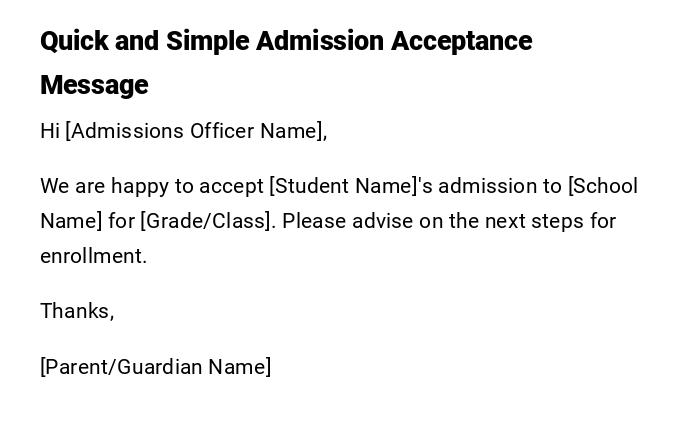Click the word "accept" in the body

(231, 186)
